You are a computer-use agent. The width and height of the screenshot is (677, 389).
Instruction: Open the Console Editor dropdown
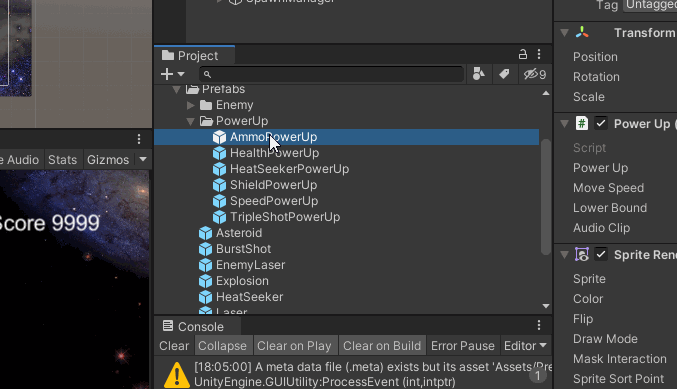(525, 346)
